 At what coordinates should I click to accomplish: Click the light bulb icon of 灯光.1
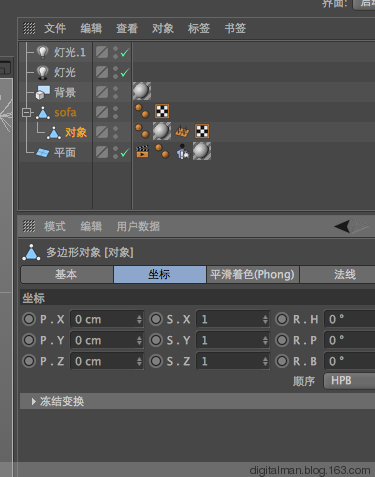click(x=42, y=52)
